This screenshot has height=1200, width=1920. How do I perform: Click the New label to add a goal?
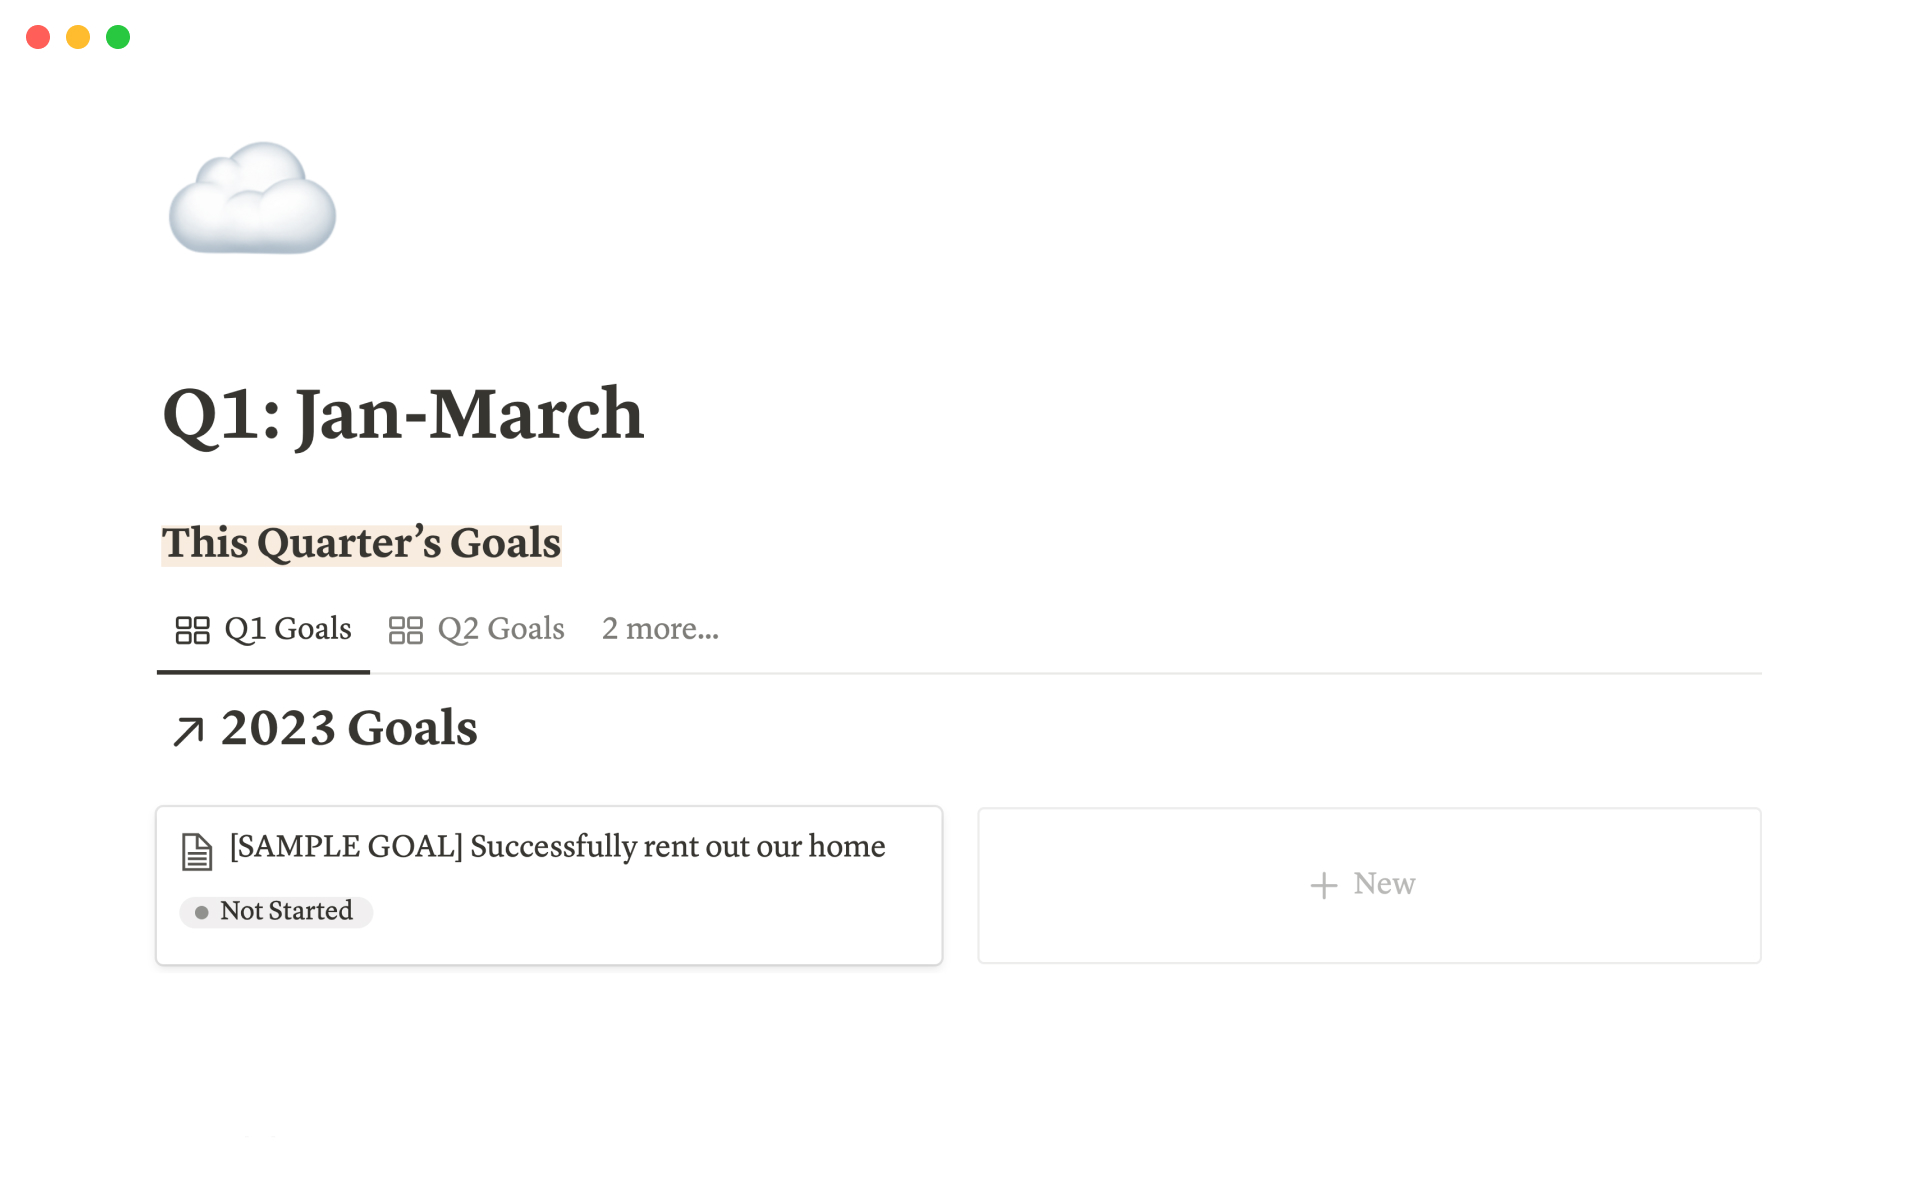[x=1384, y=884]
